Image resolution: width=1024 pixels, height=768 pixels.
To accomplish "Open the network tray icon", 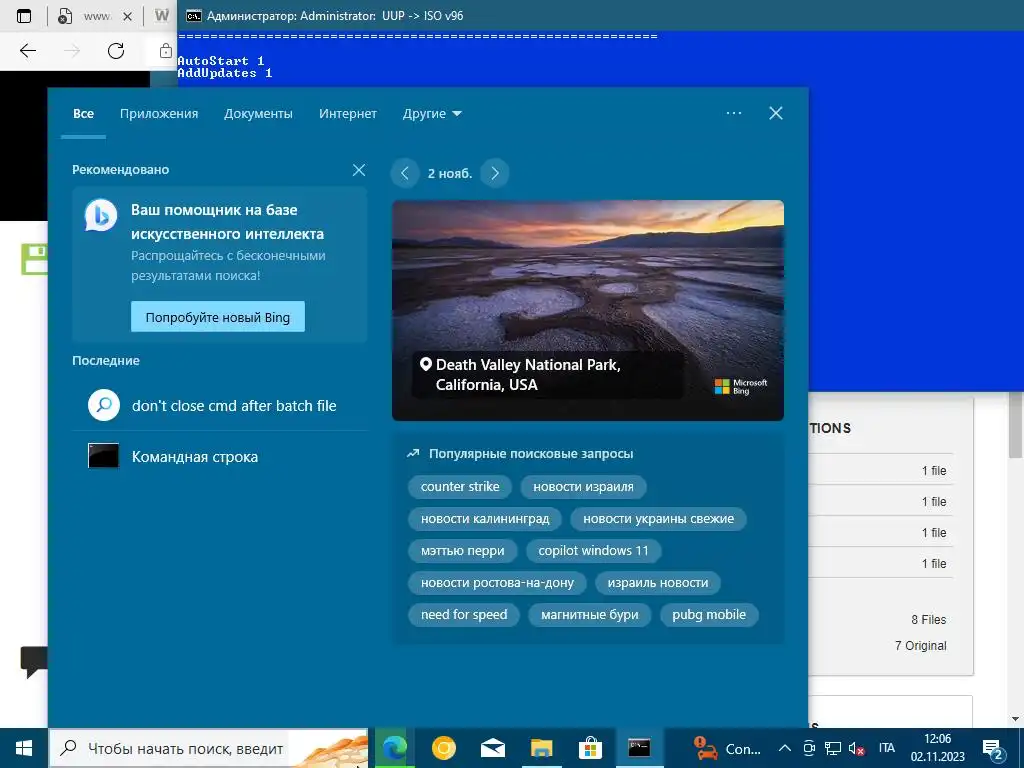I will point(833,748).
